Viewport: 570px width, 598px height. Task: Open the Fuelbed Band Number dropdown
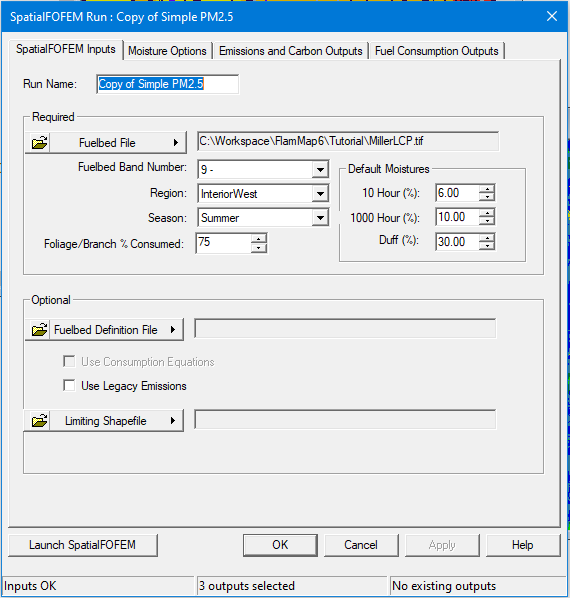(x=320, y=169)
